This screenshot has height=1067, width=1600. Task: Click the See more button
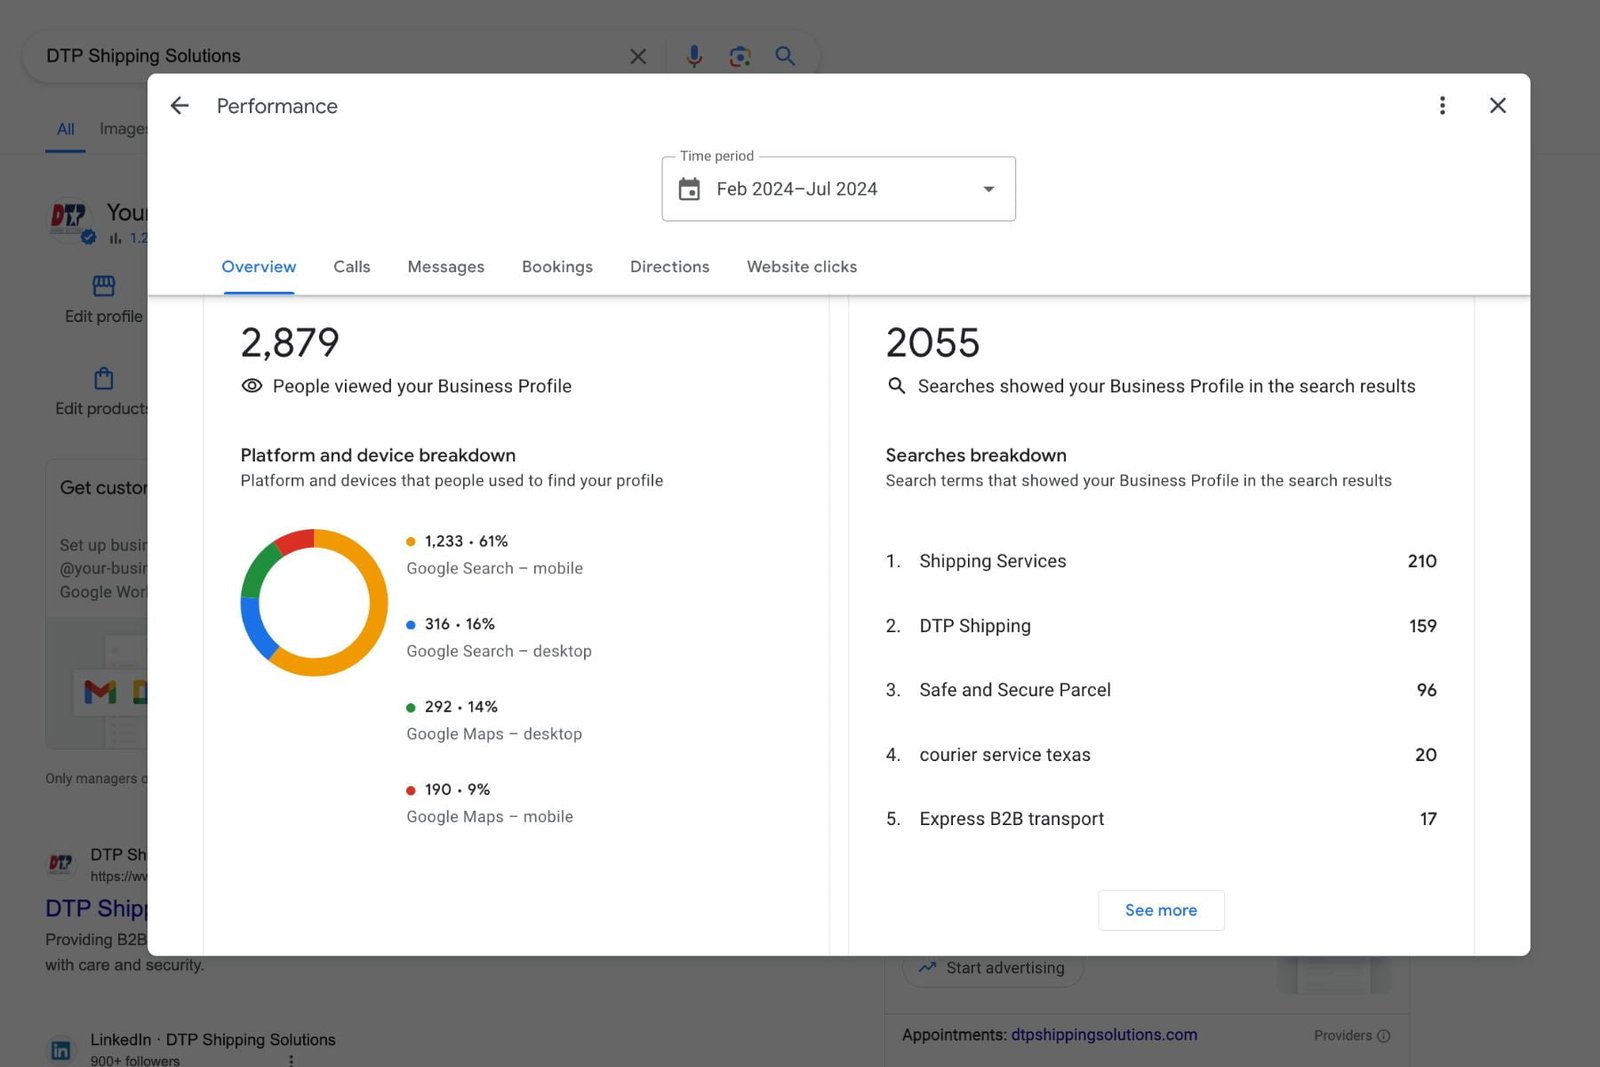pyautogui.click(x=1161, y=910)
